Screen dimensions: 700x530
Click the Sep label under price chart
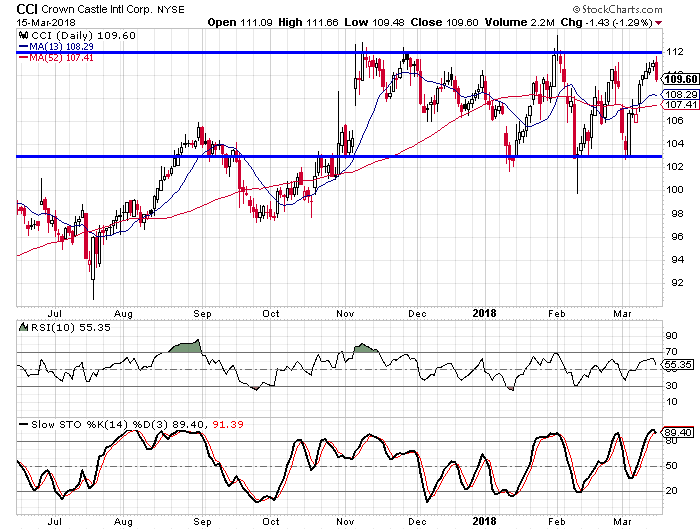(202, 314)
